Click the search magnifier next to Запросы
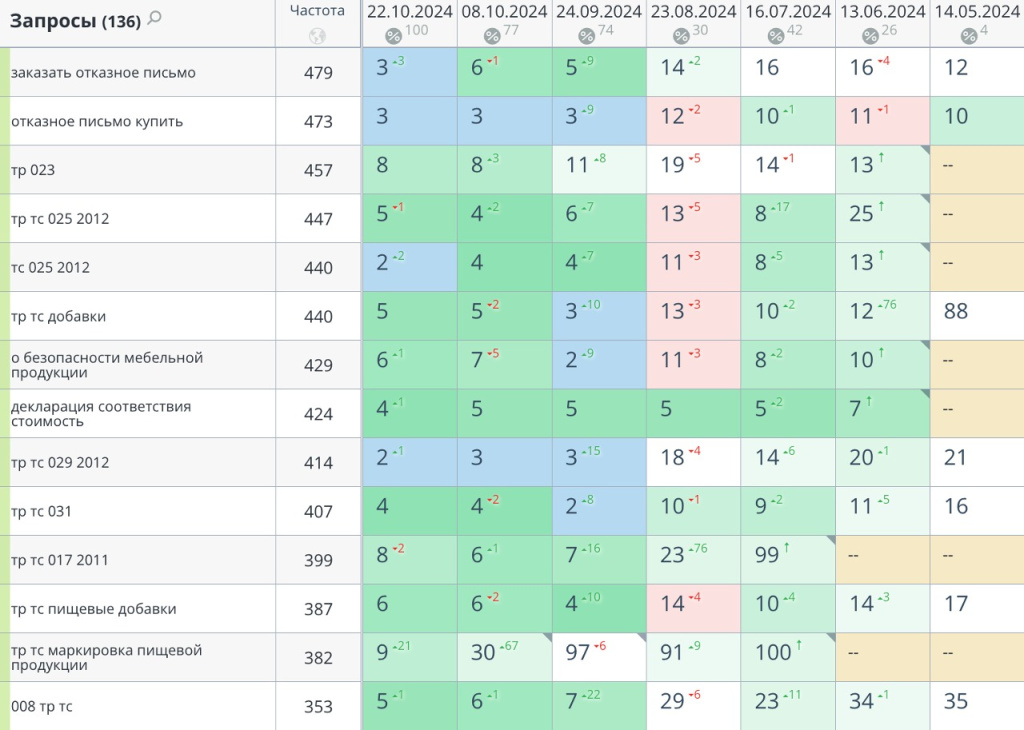 tap(154, 18)
